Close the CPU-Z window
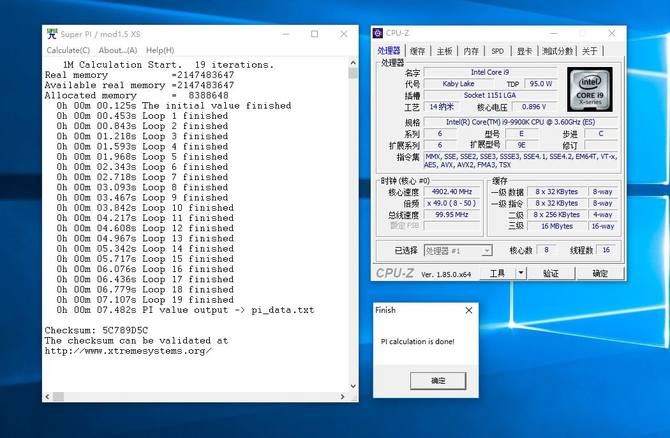 [612, 33]
